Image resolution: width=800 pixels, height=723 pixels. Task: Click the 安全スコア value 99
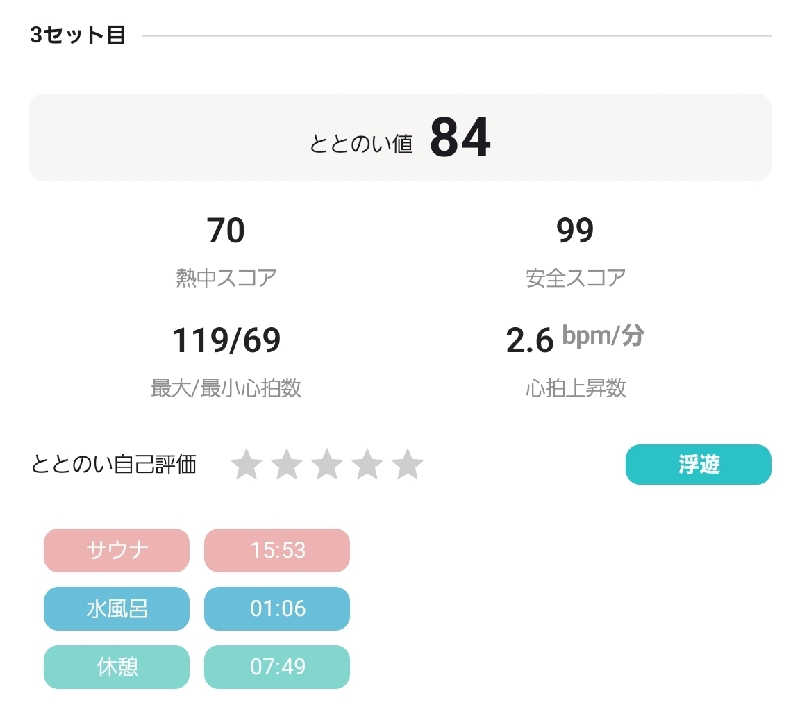coord(575,231)
